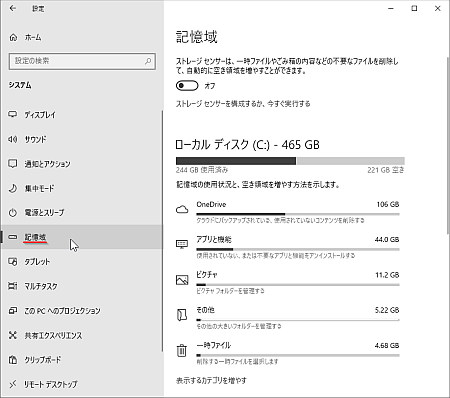450x398 pixels.
Task: Click the 一時ファイル trash can icon
Action: coord(182,350)
